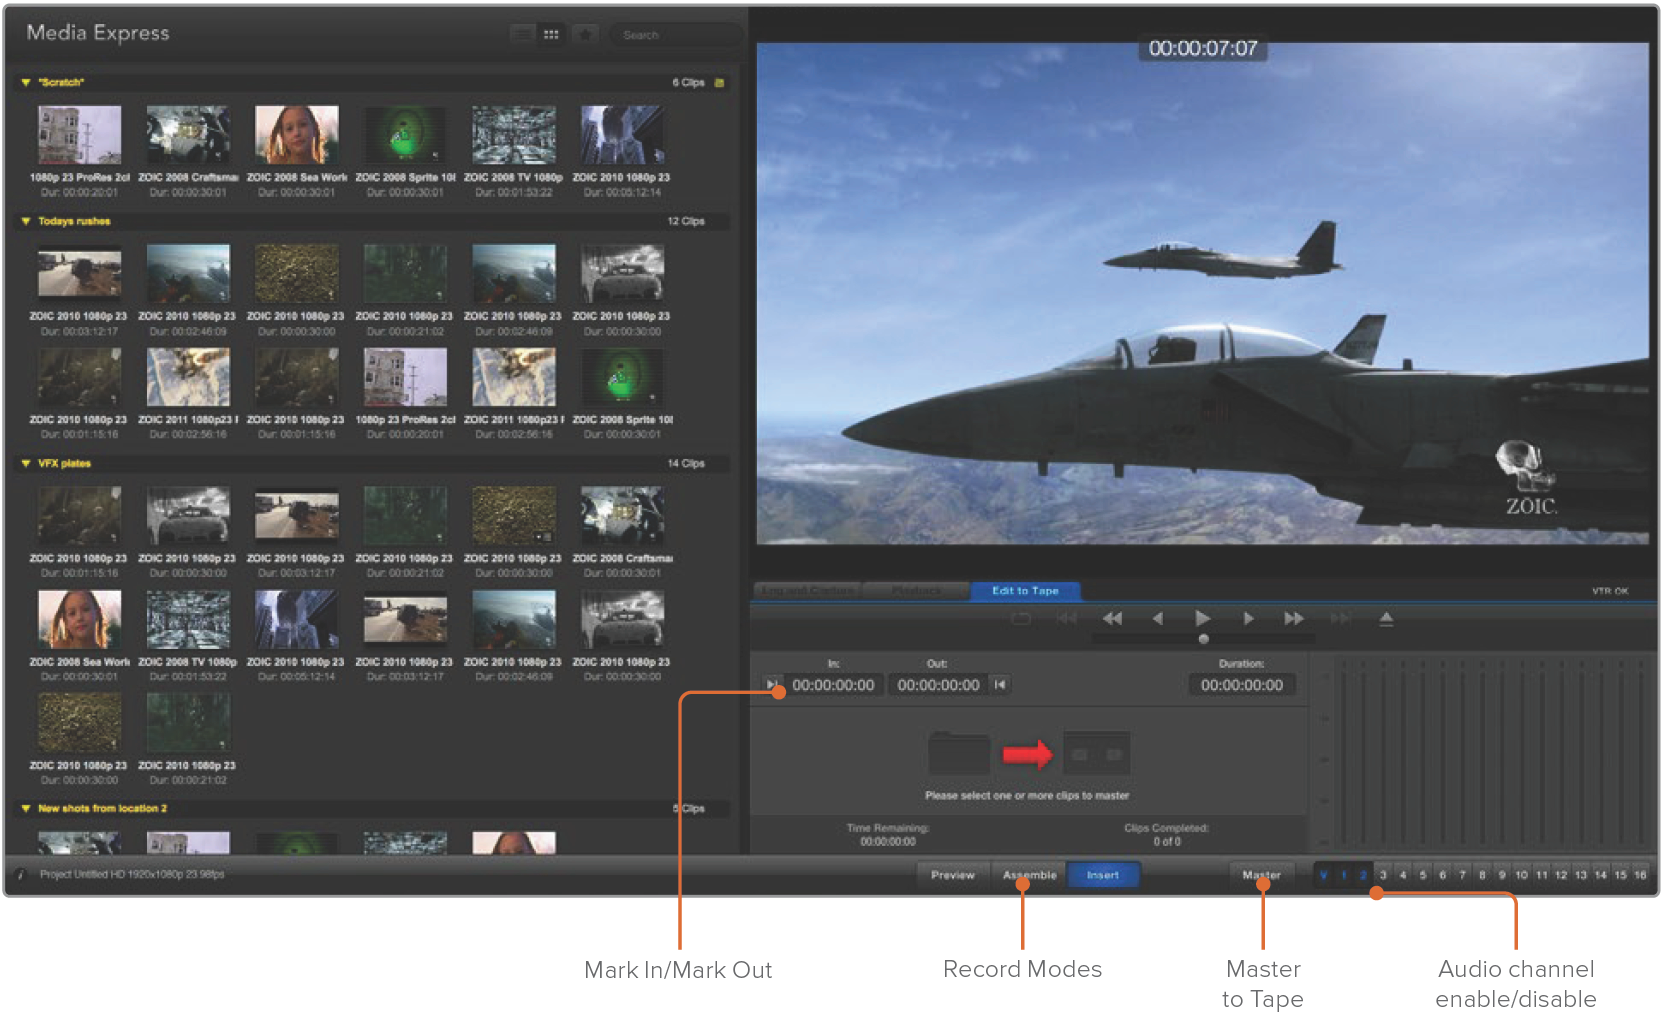1663x1014 pixels.
Task: Click the rewind transport button
Action: pos(1112,619)
